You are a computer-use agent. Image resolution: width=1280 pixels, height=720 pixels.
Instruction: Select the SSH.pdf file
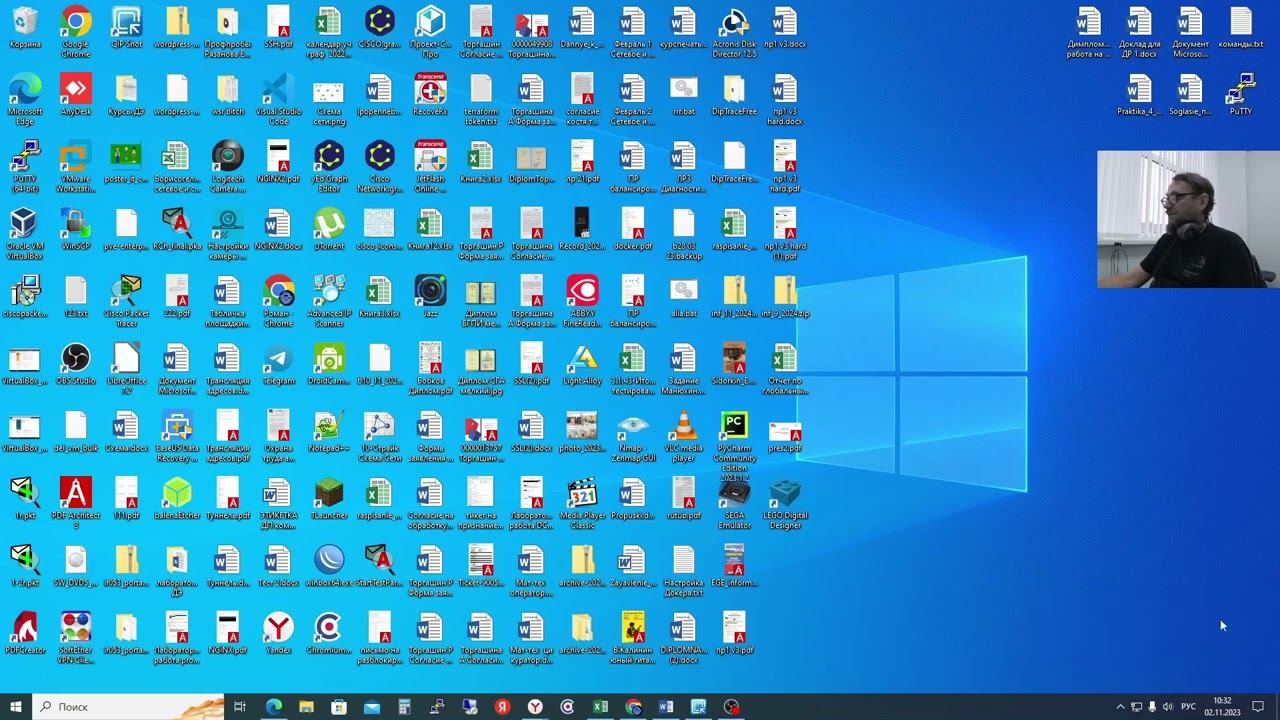point(278,28)
